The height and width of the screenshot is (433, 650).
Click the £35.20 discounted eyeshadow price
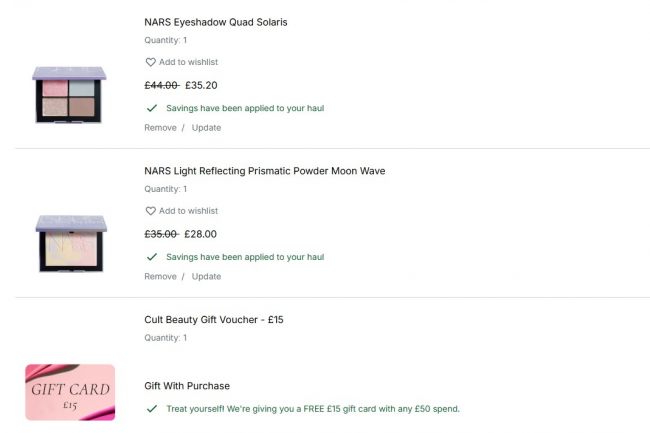pyautogui.click(x=201, y=85)
